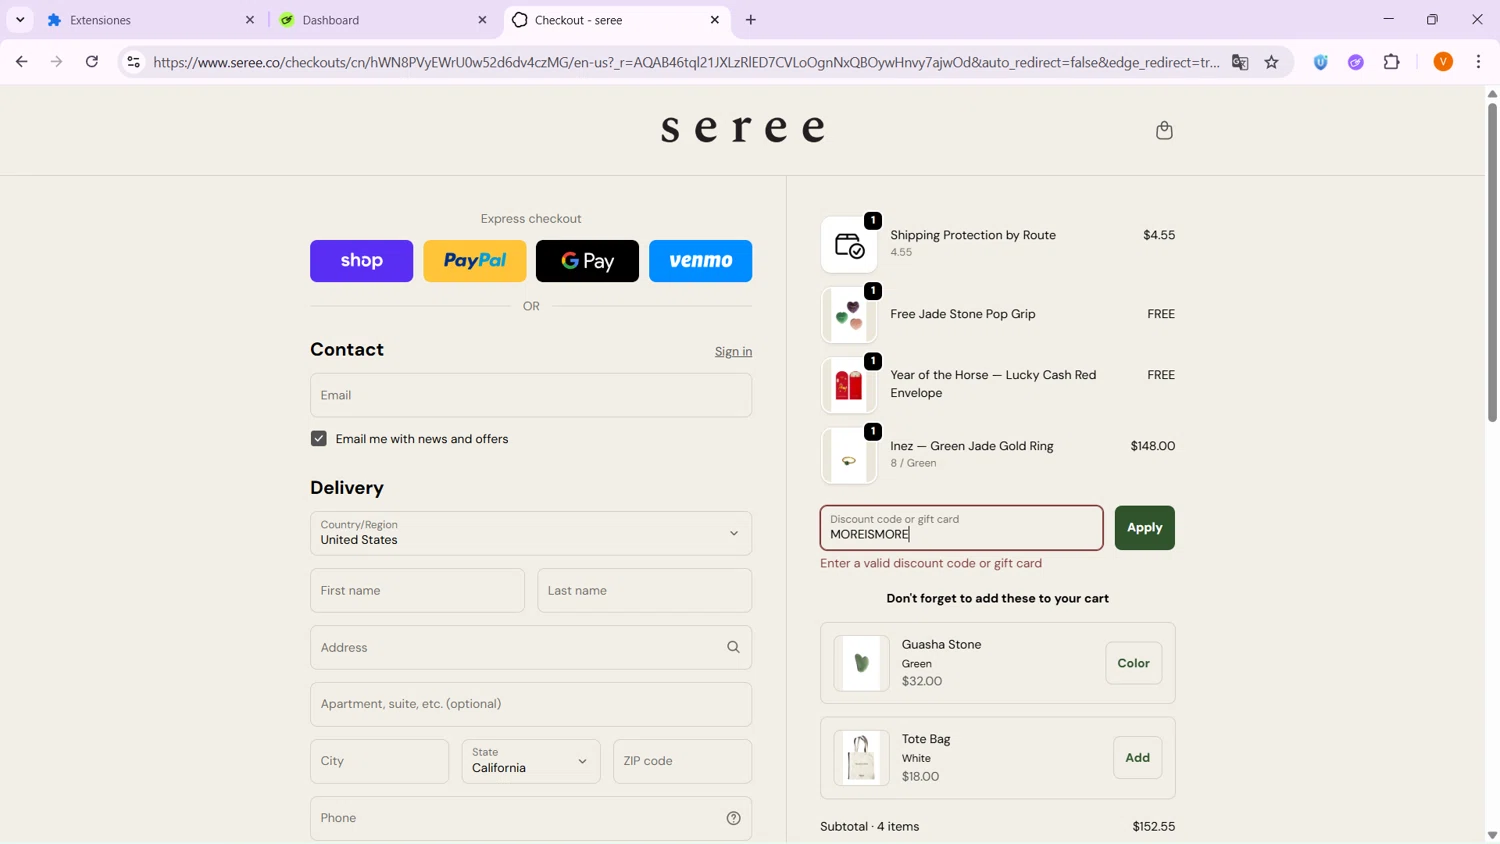Click the Guasha Stone product image
The image size is (1500, 844).
861,663
